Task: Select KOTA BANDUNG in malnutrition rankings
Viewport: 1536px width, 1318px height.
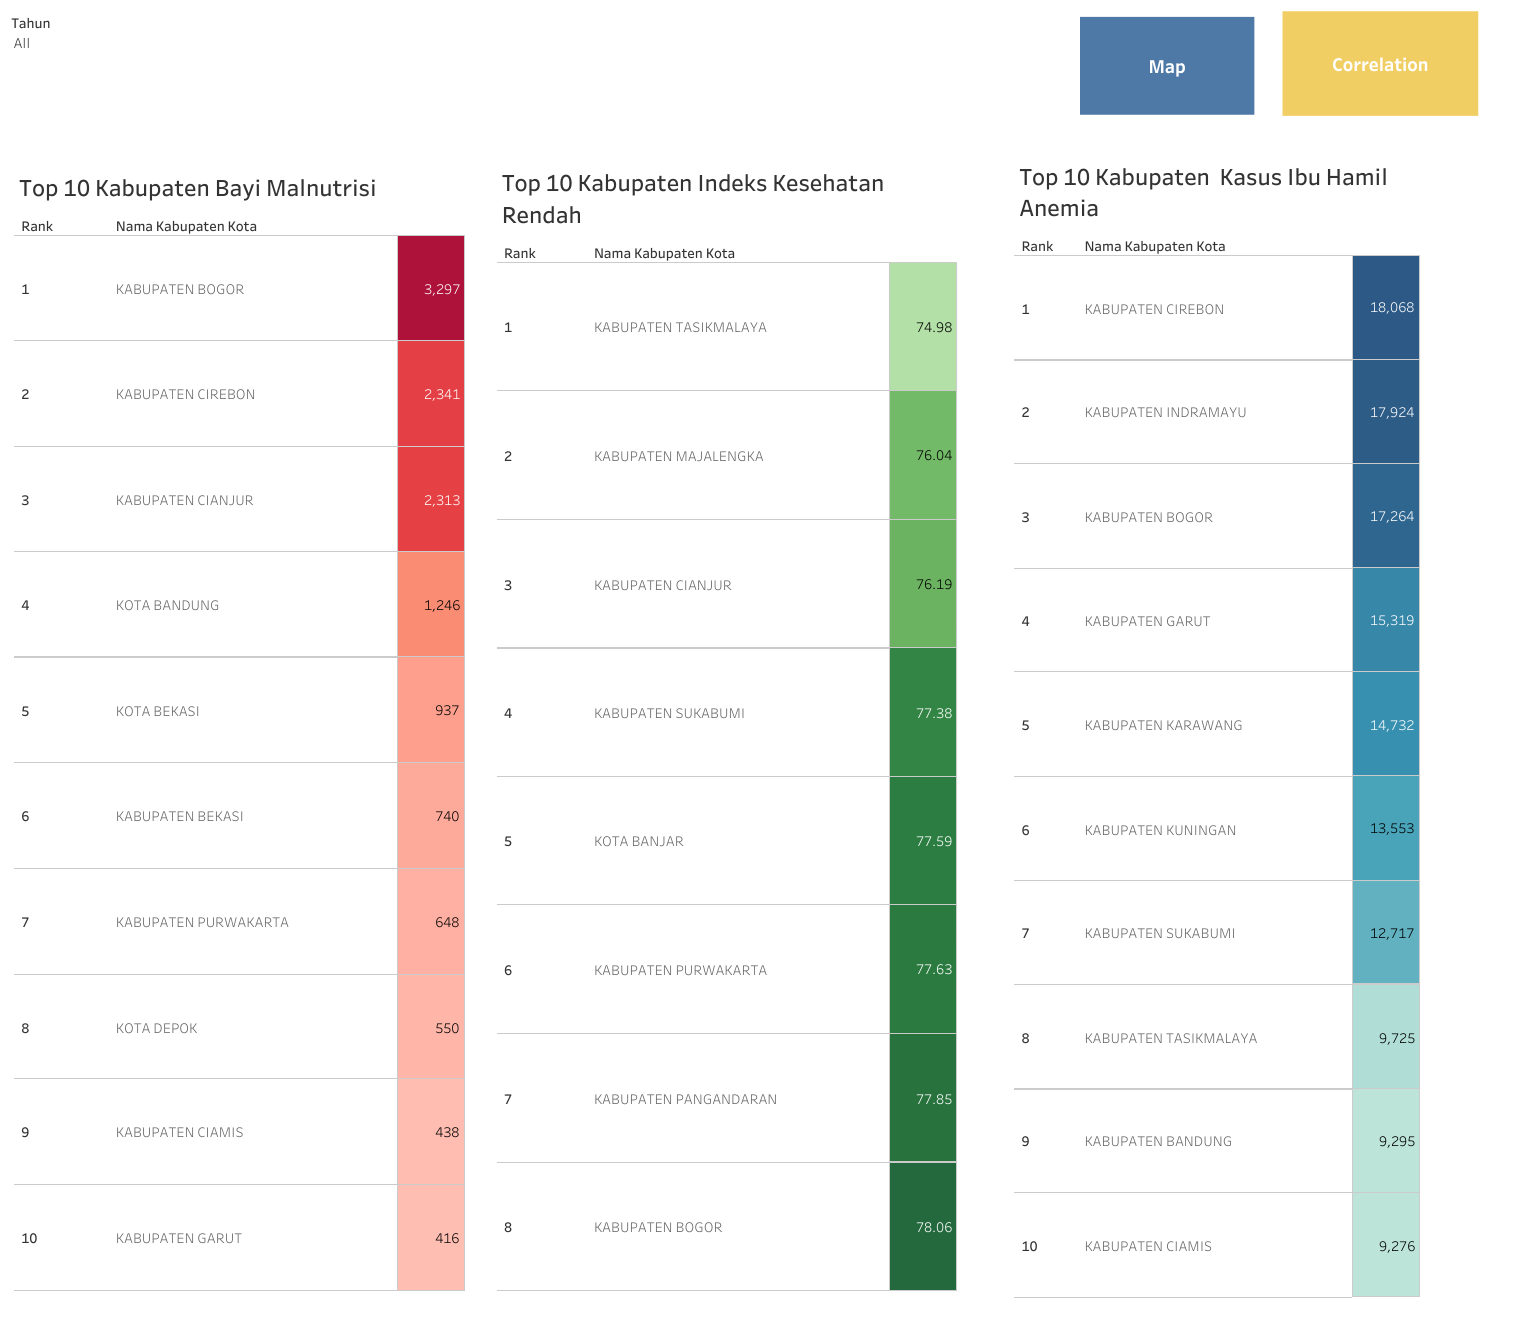Action: [167, 605]
